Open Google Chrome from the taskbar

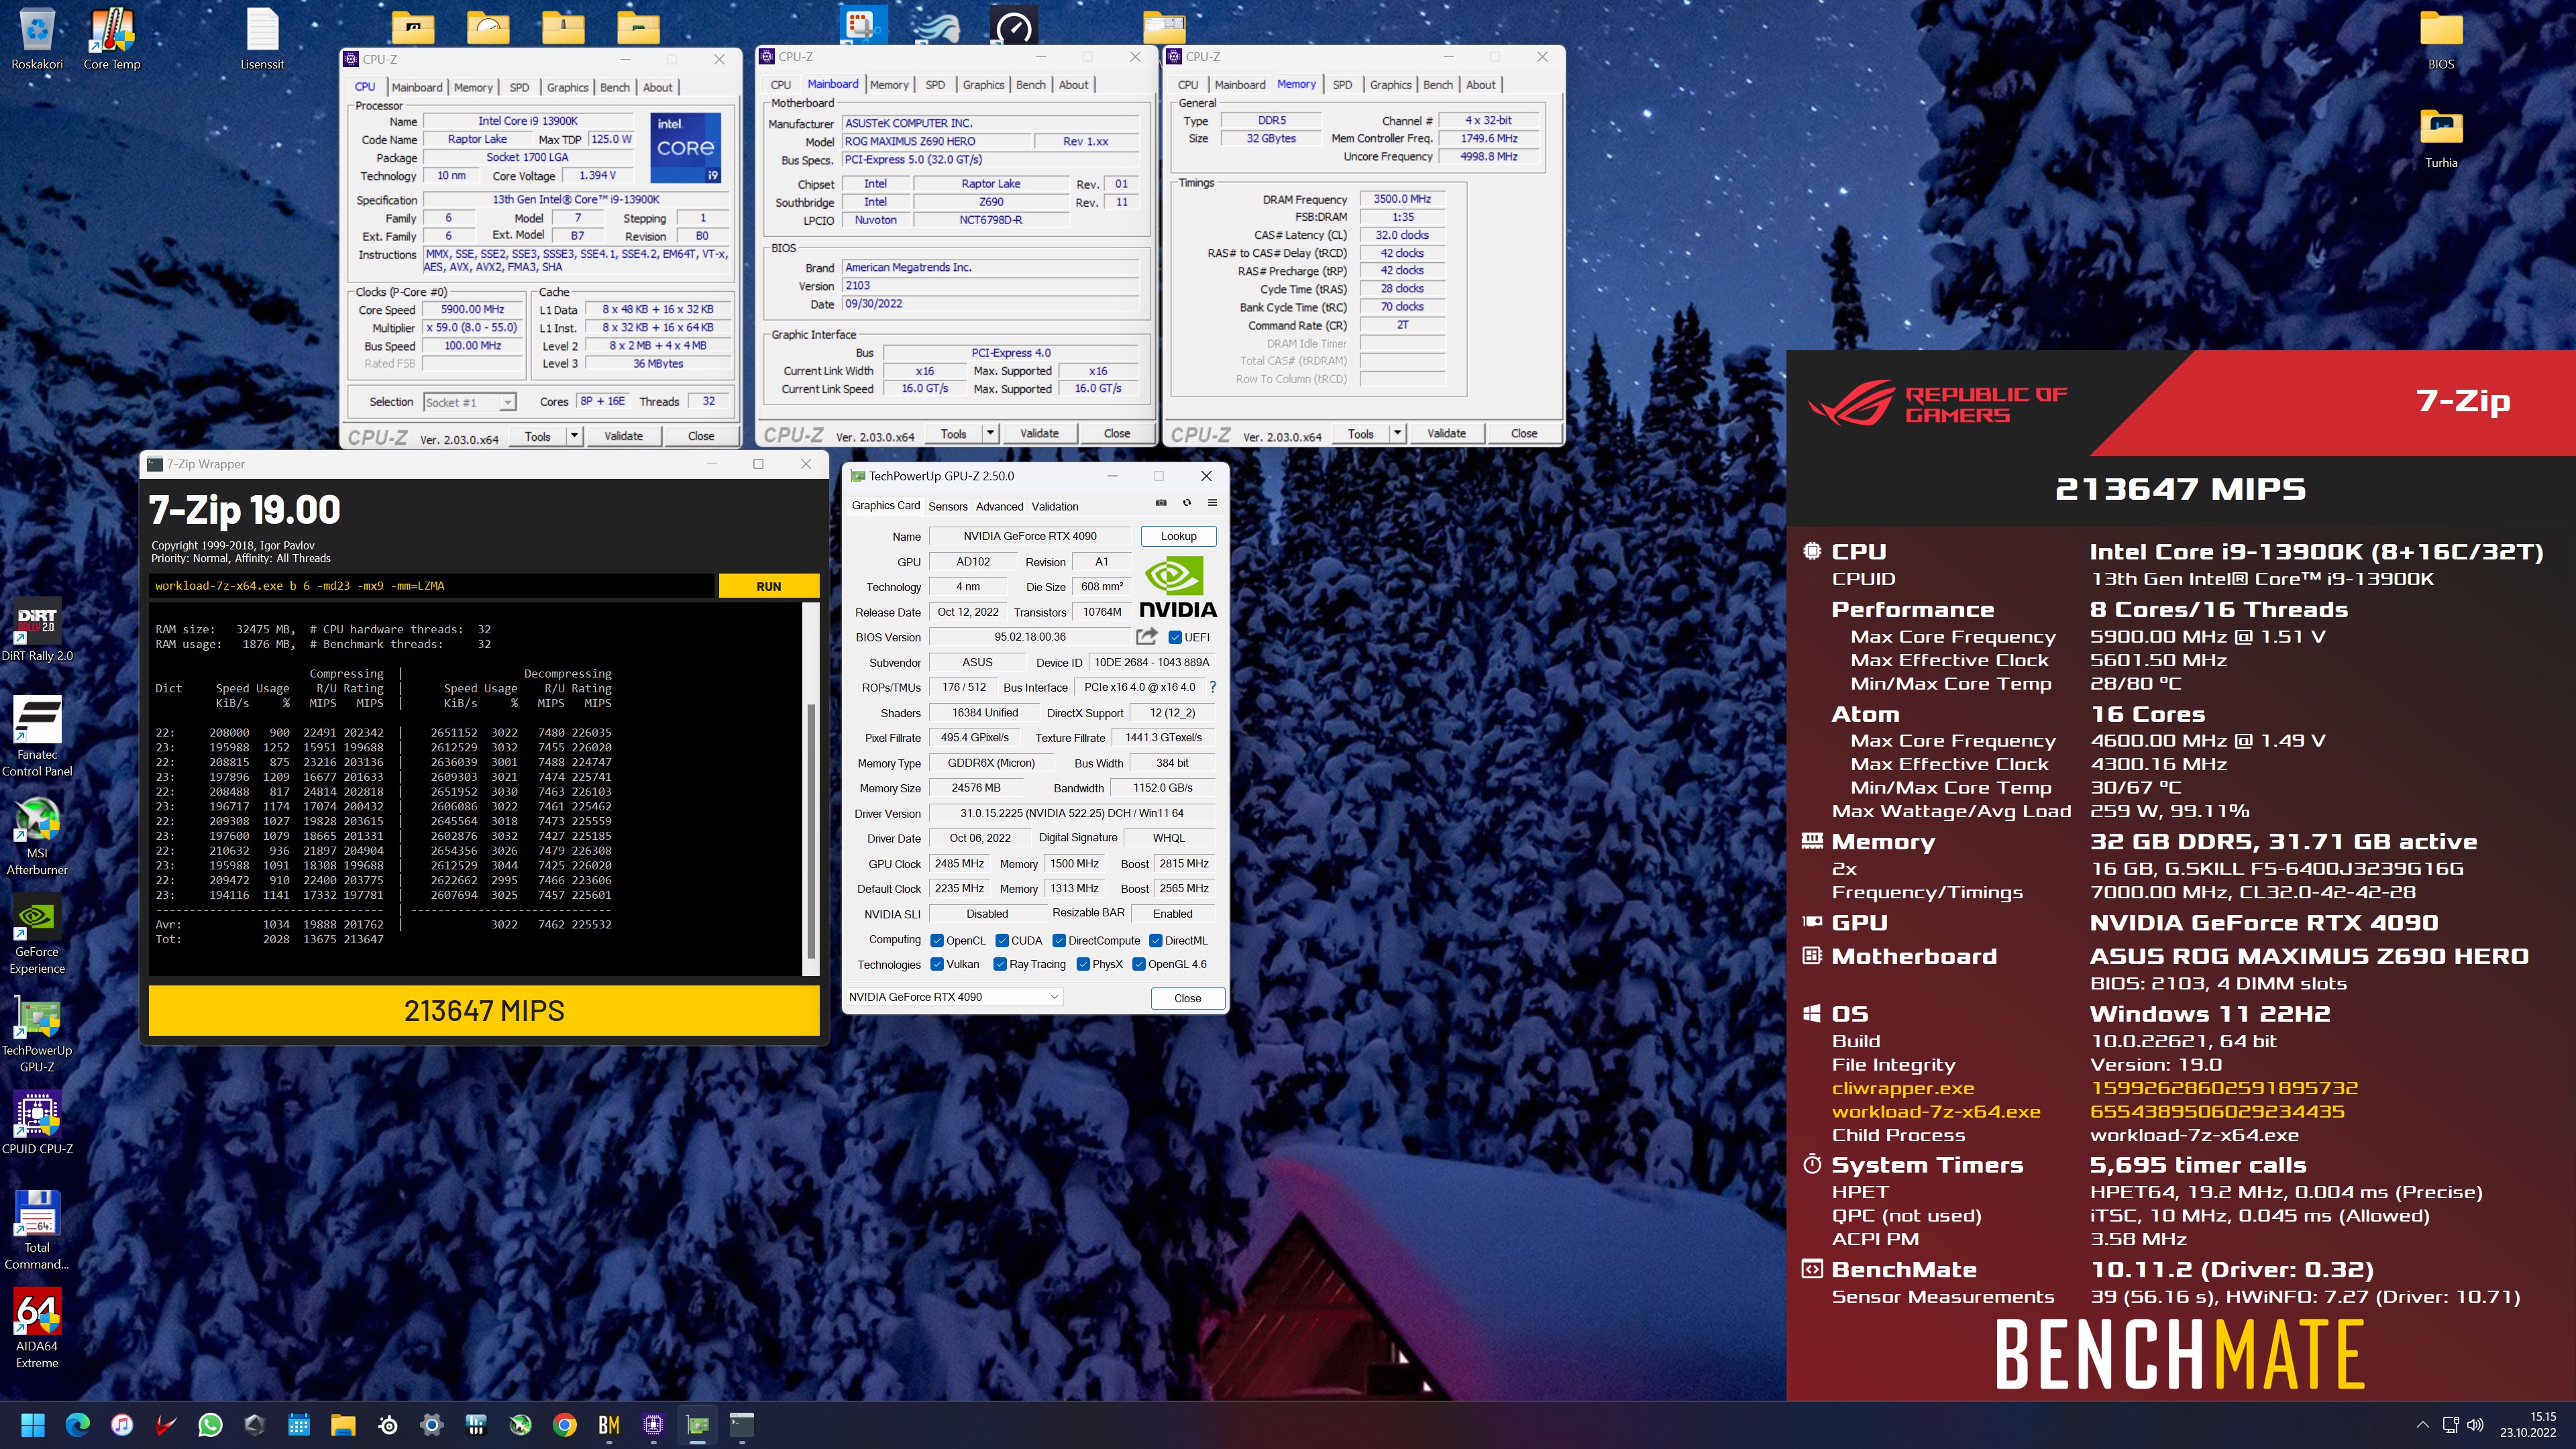click(x=565, y=1425)
